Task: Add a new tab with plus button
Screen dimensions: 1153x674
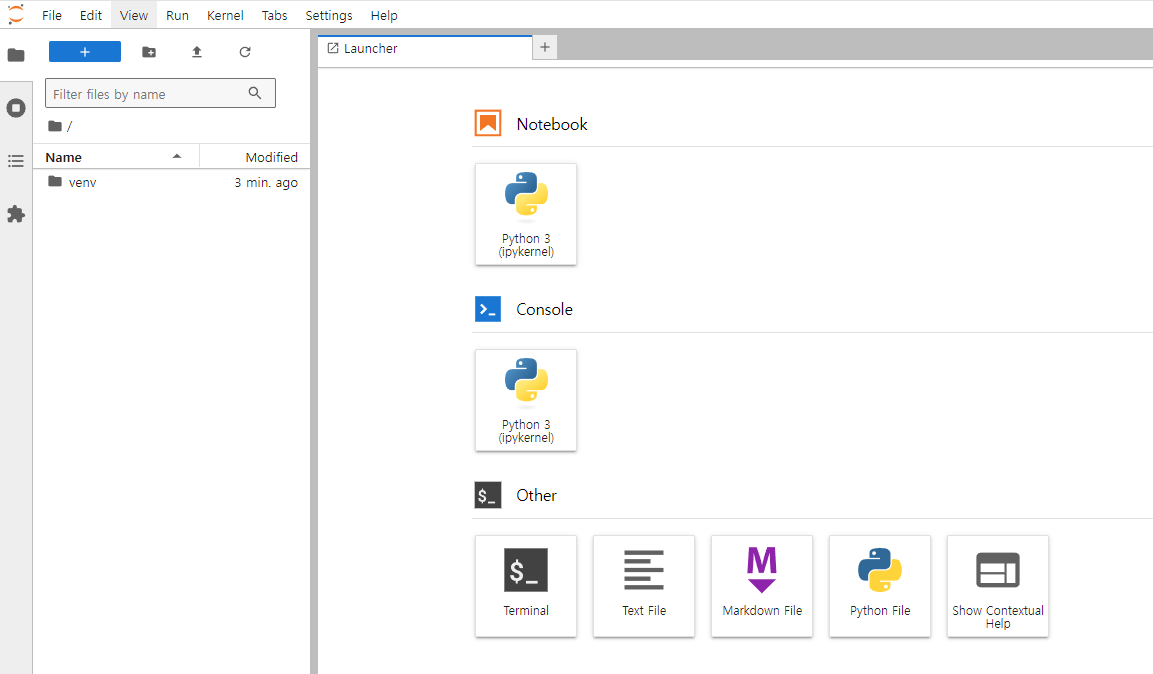Action: coord(545,47)
